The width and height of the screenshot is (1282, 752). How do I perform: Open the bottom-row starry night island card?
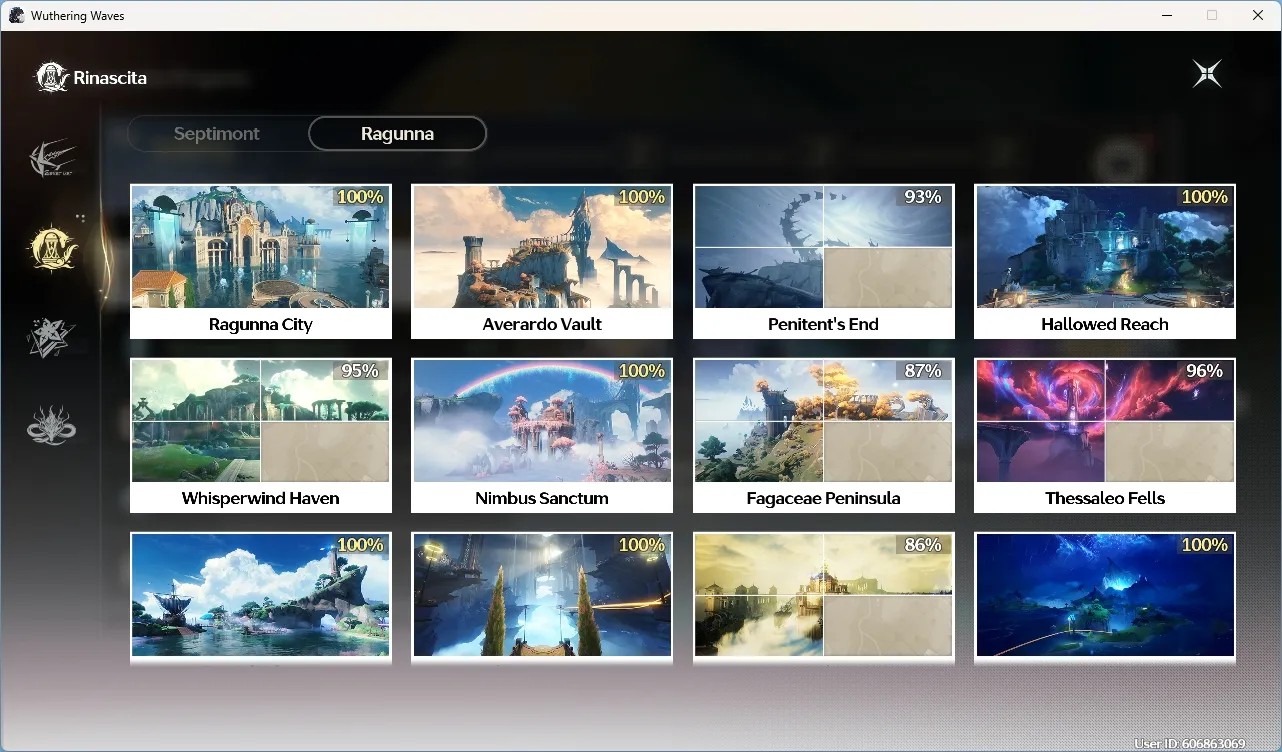pos(1105,597)
